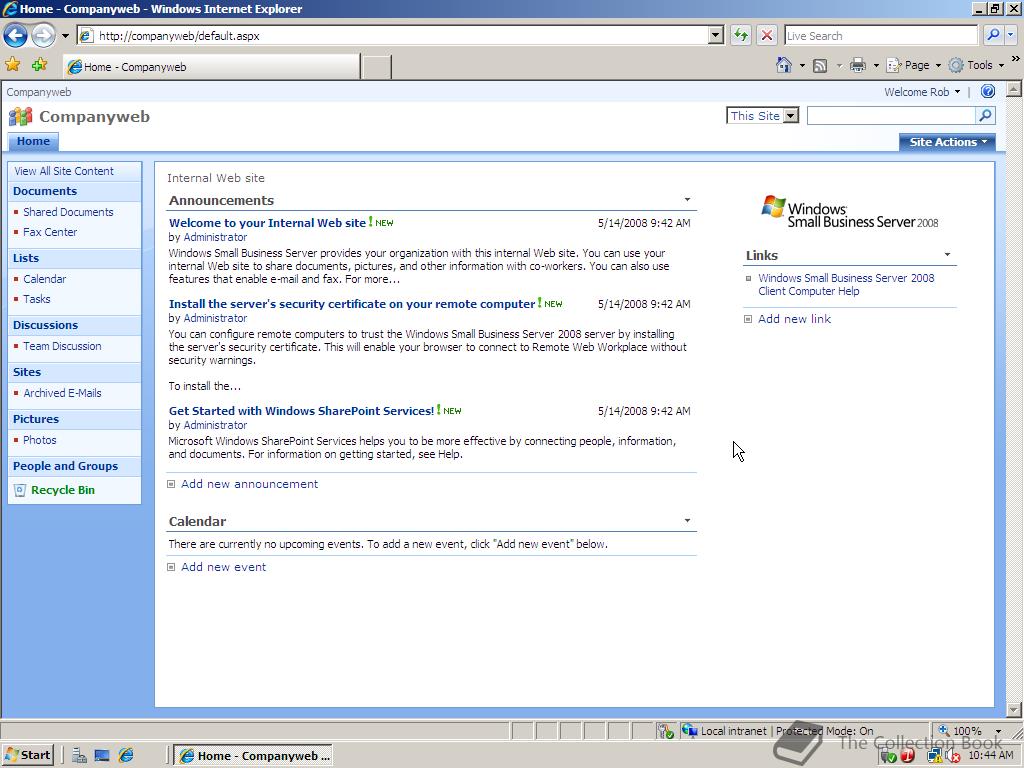Click the red security alert tray icon
Viewport: 1024px width, 768px height.
click(907, 756)
